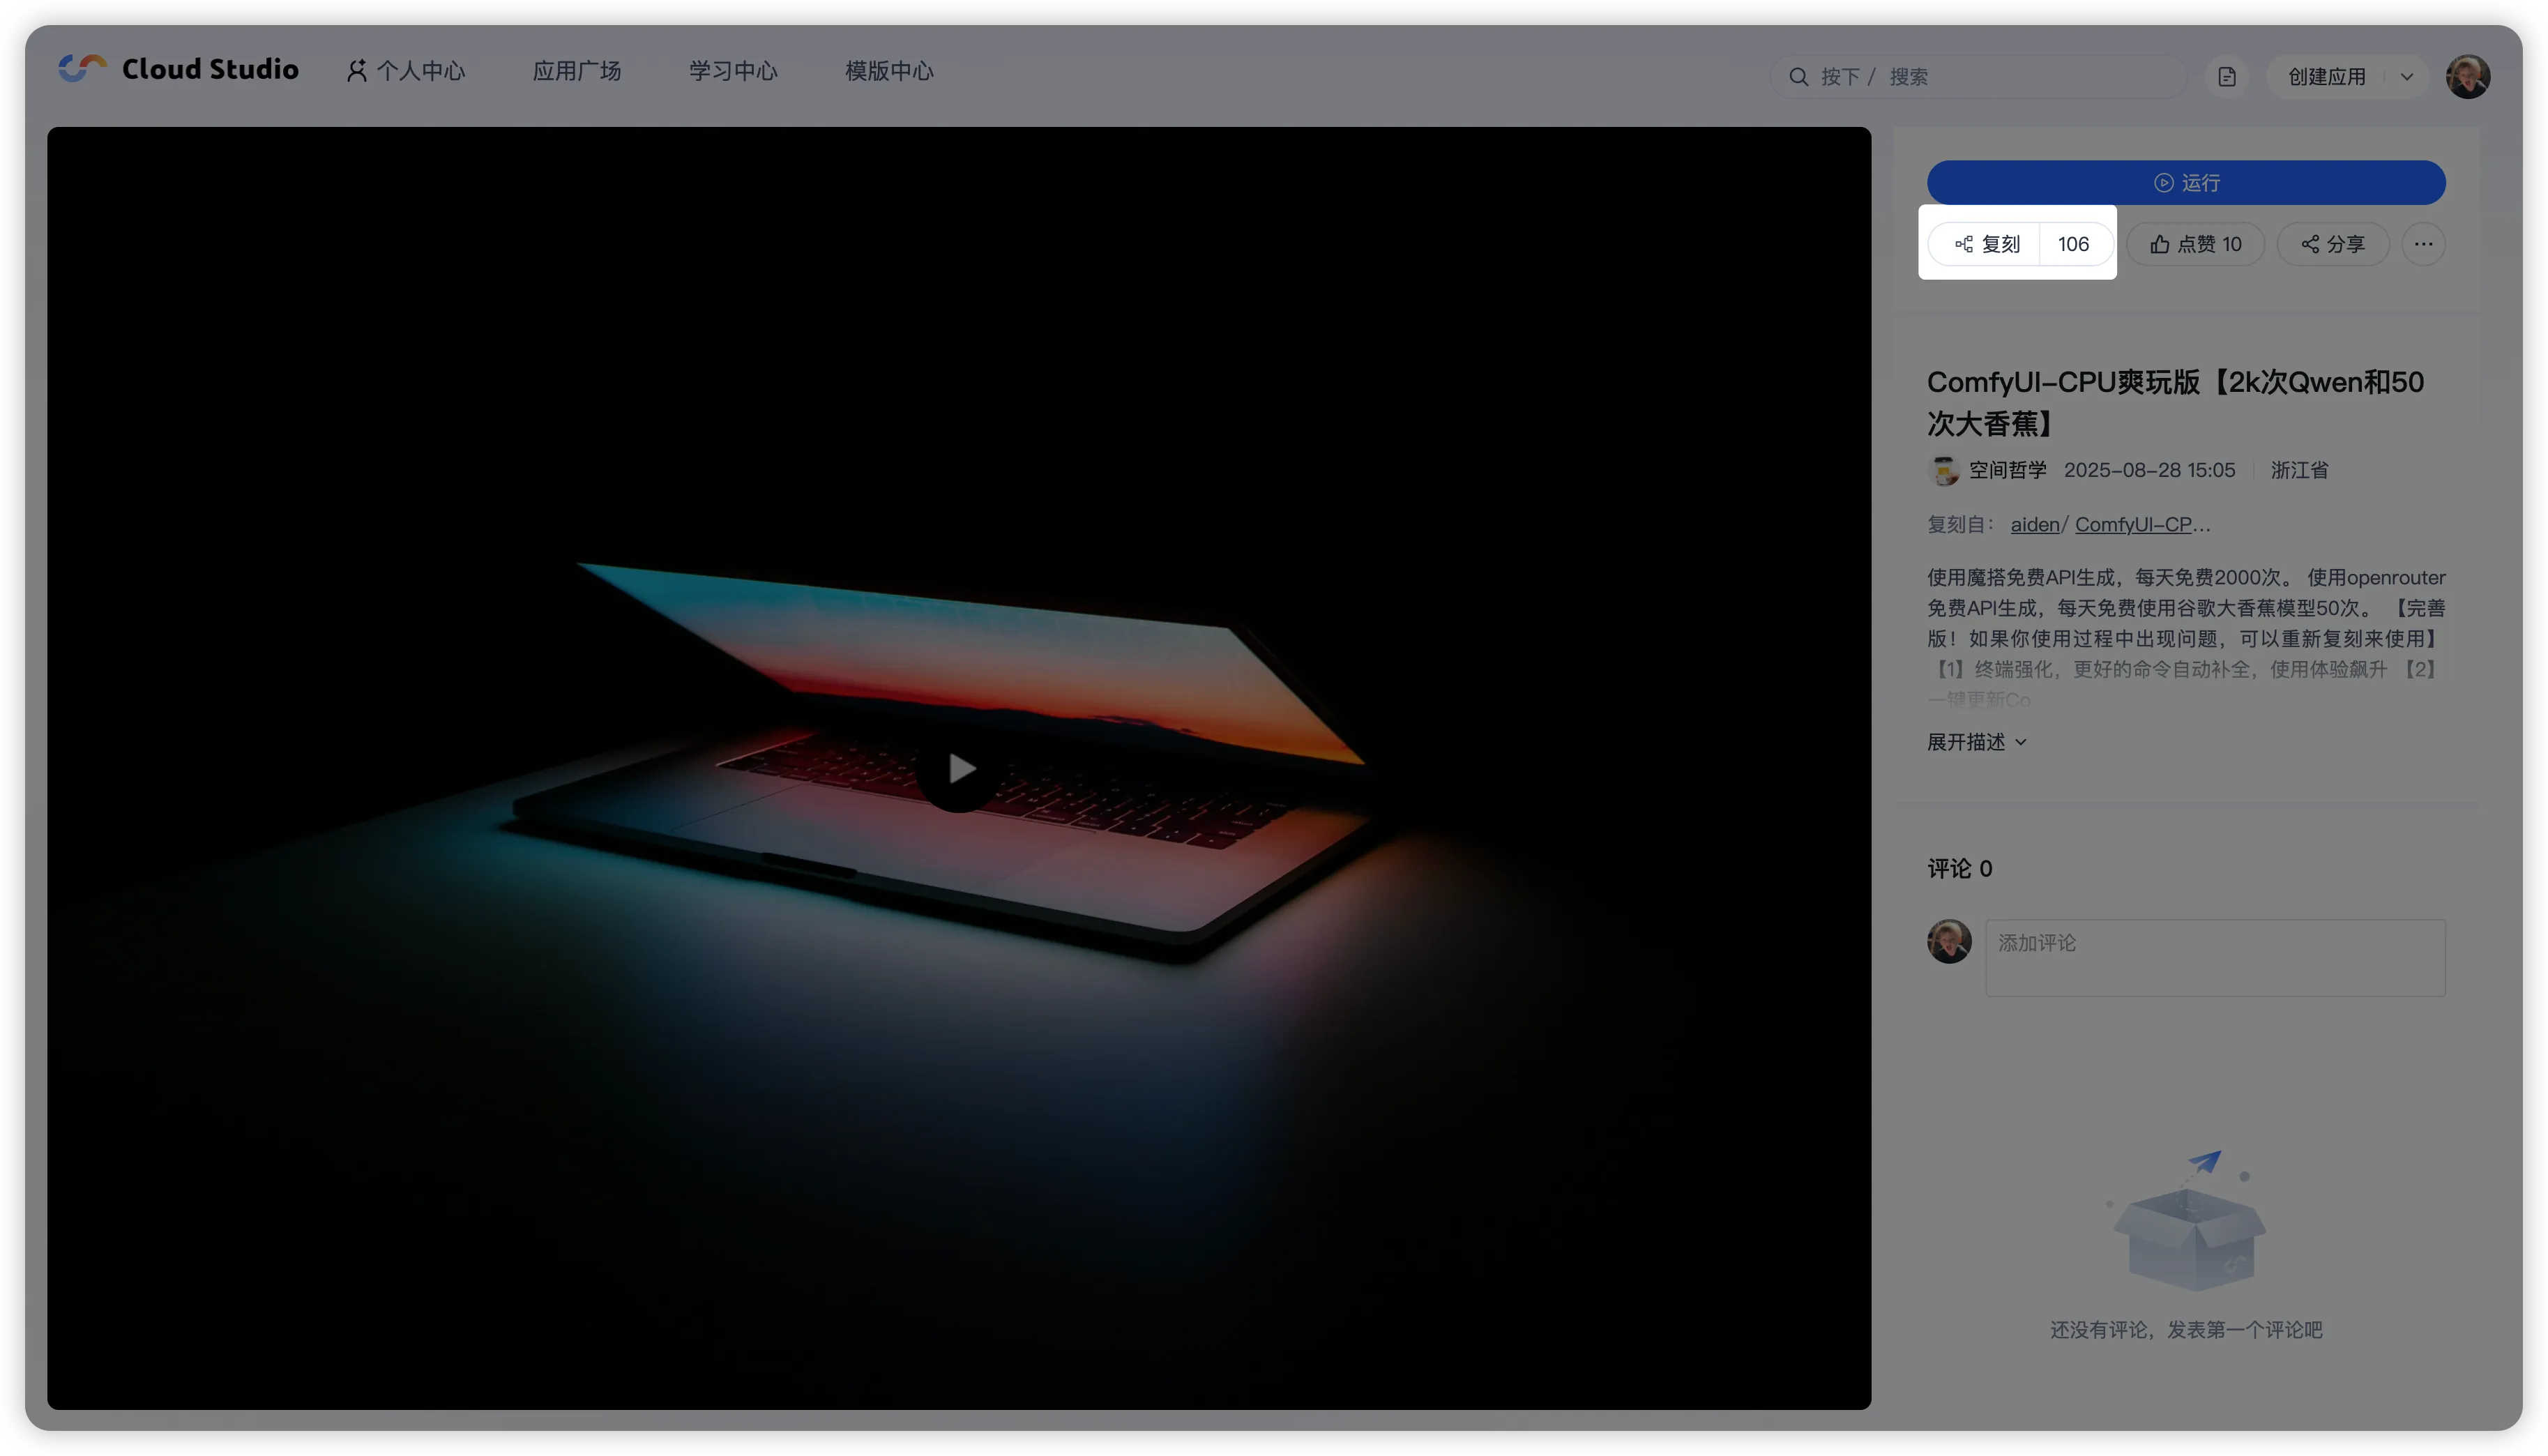The height and width of the screenshot is (1456, 2548).
Task: Expand description with 展开描述
Action: [x=1976, y=742]
